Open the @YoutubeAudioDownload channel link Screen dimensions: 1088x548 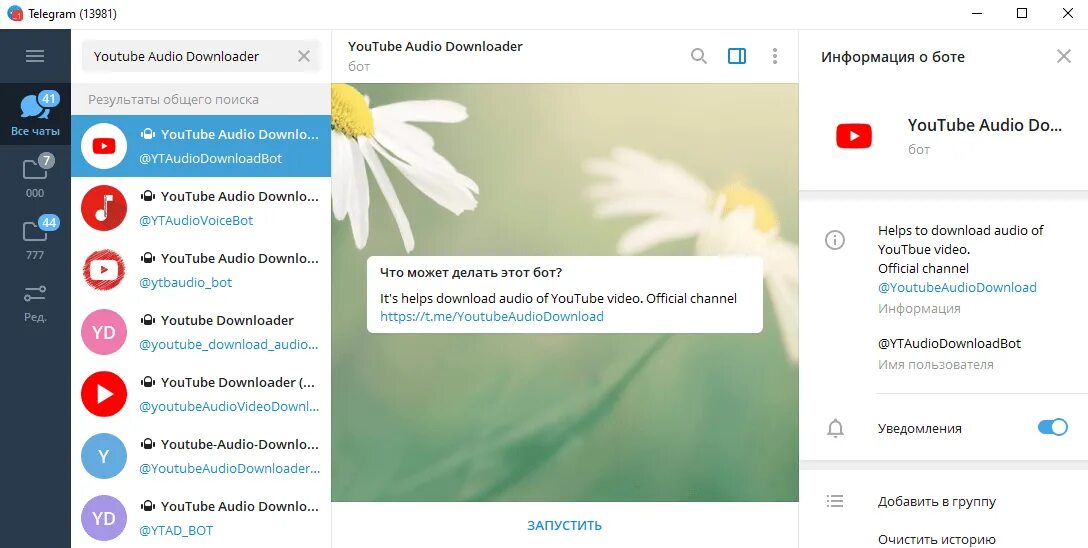(x=958, y=287)
